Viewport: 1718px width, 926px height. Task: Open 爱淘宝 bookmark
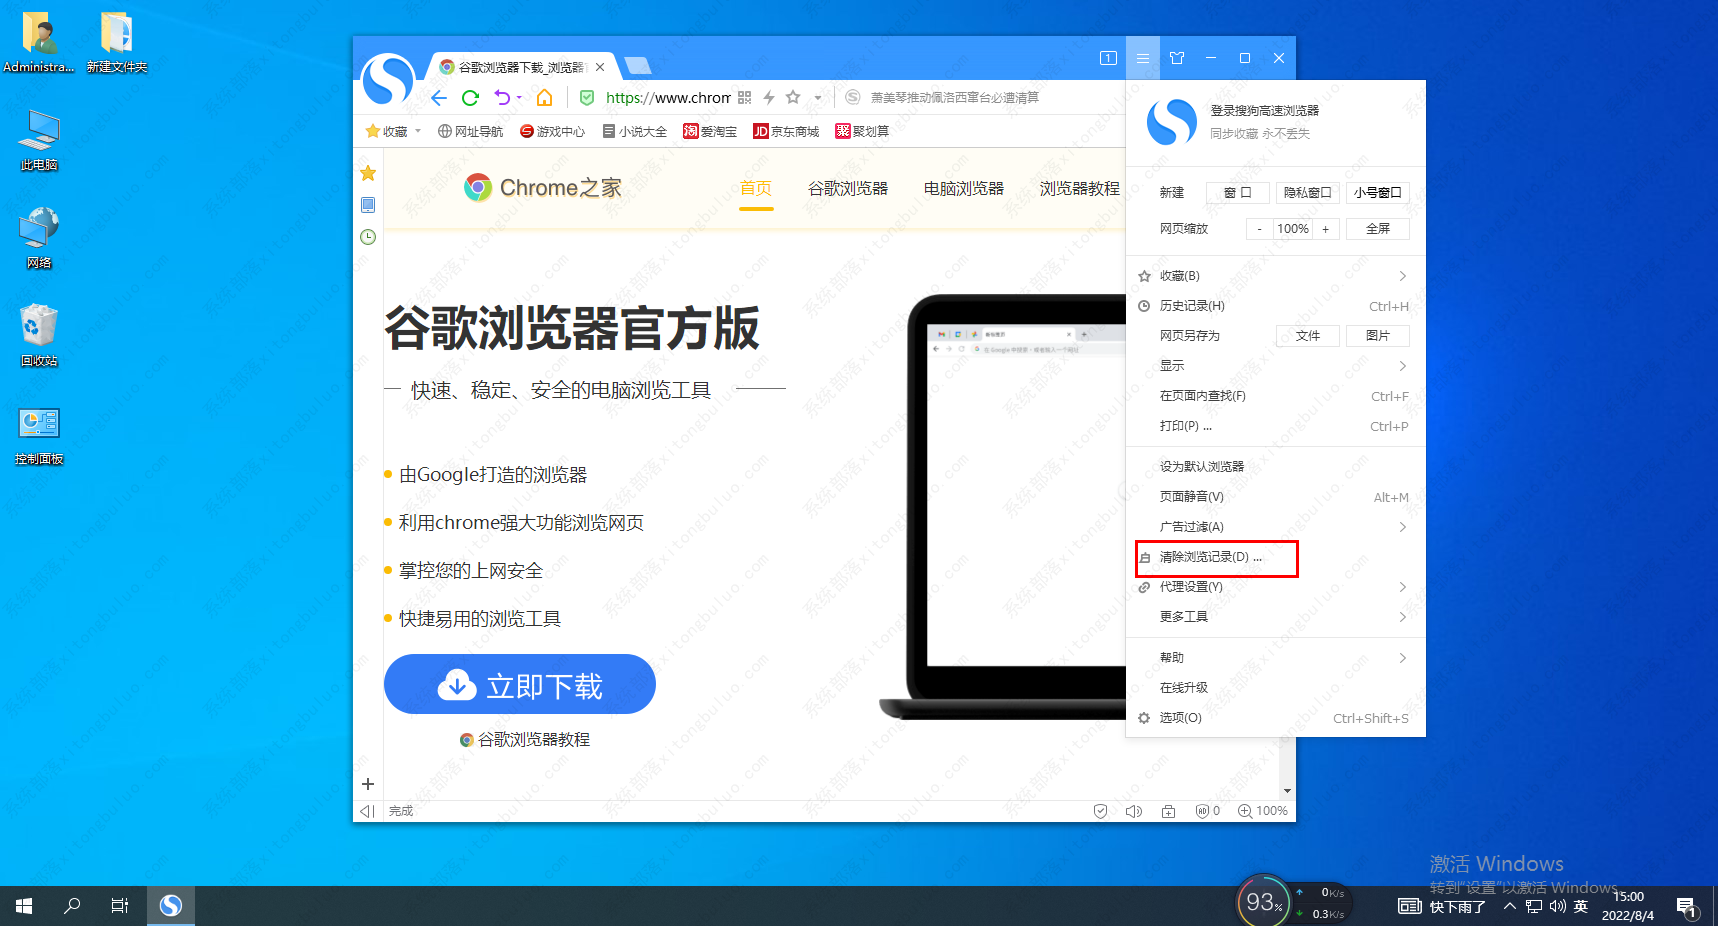[710, 131]
